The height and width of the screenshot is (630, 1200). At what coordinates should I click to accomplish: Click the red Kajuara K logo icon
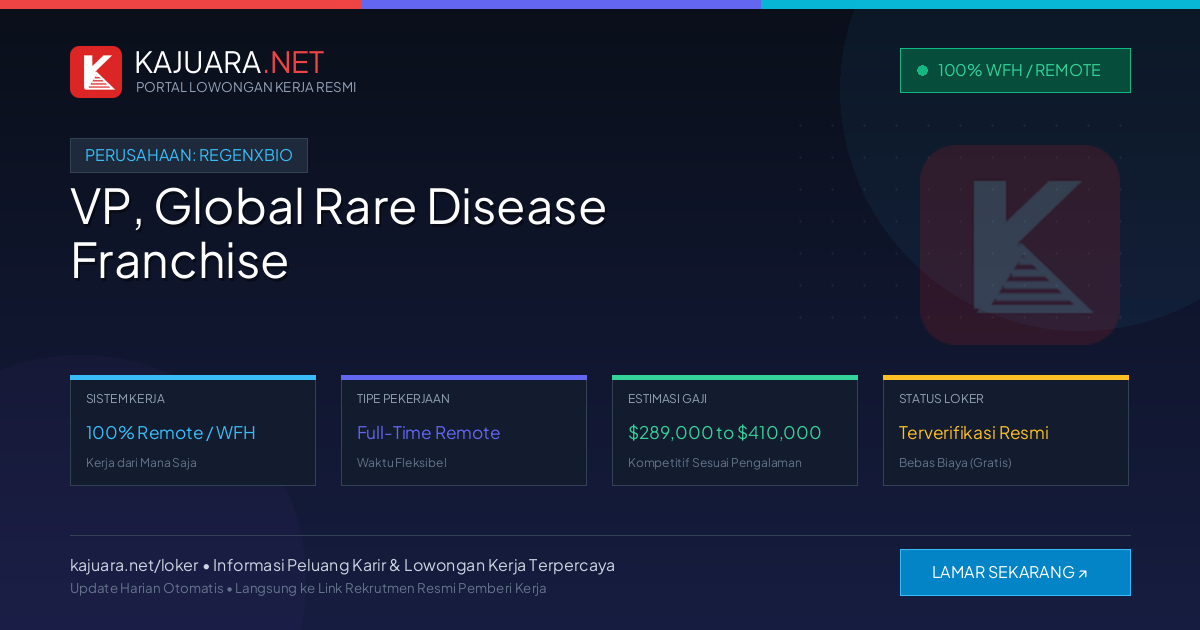click(96, 72)
